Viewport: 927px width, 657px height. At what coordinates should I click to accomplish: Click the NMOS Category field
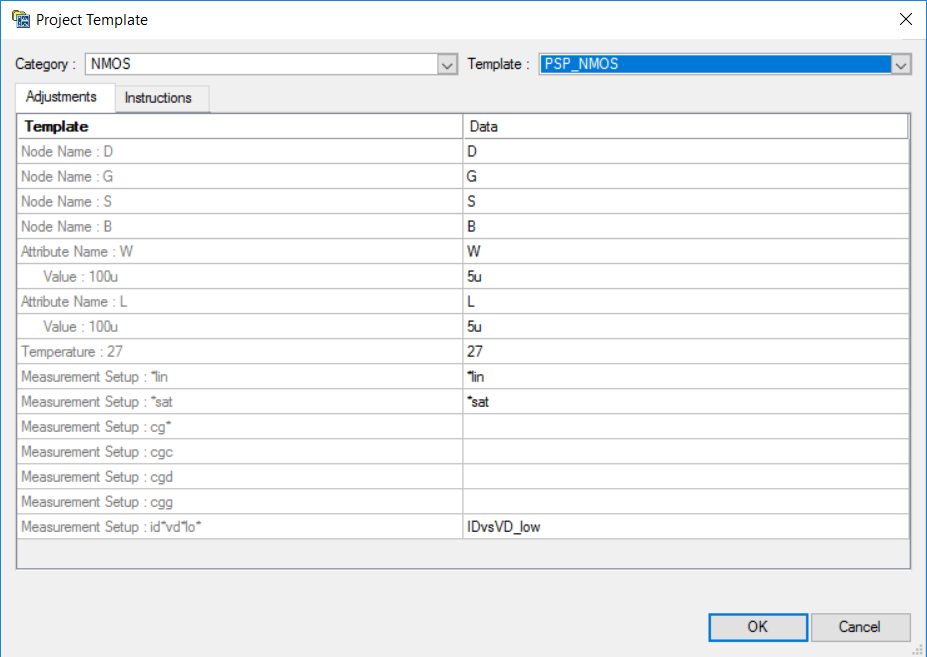point(262,64)
